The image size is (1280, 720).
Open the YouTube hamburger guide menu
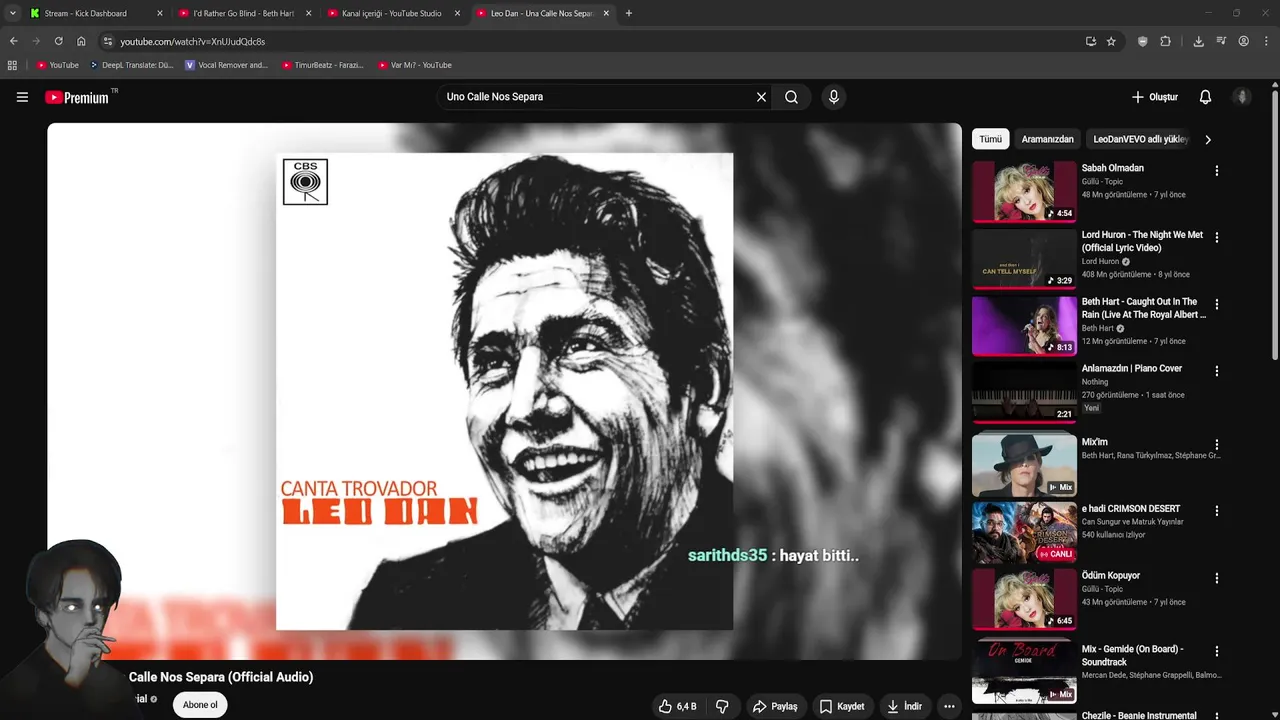(x=22, y=97)
